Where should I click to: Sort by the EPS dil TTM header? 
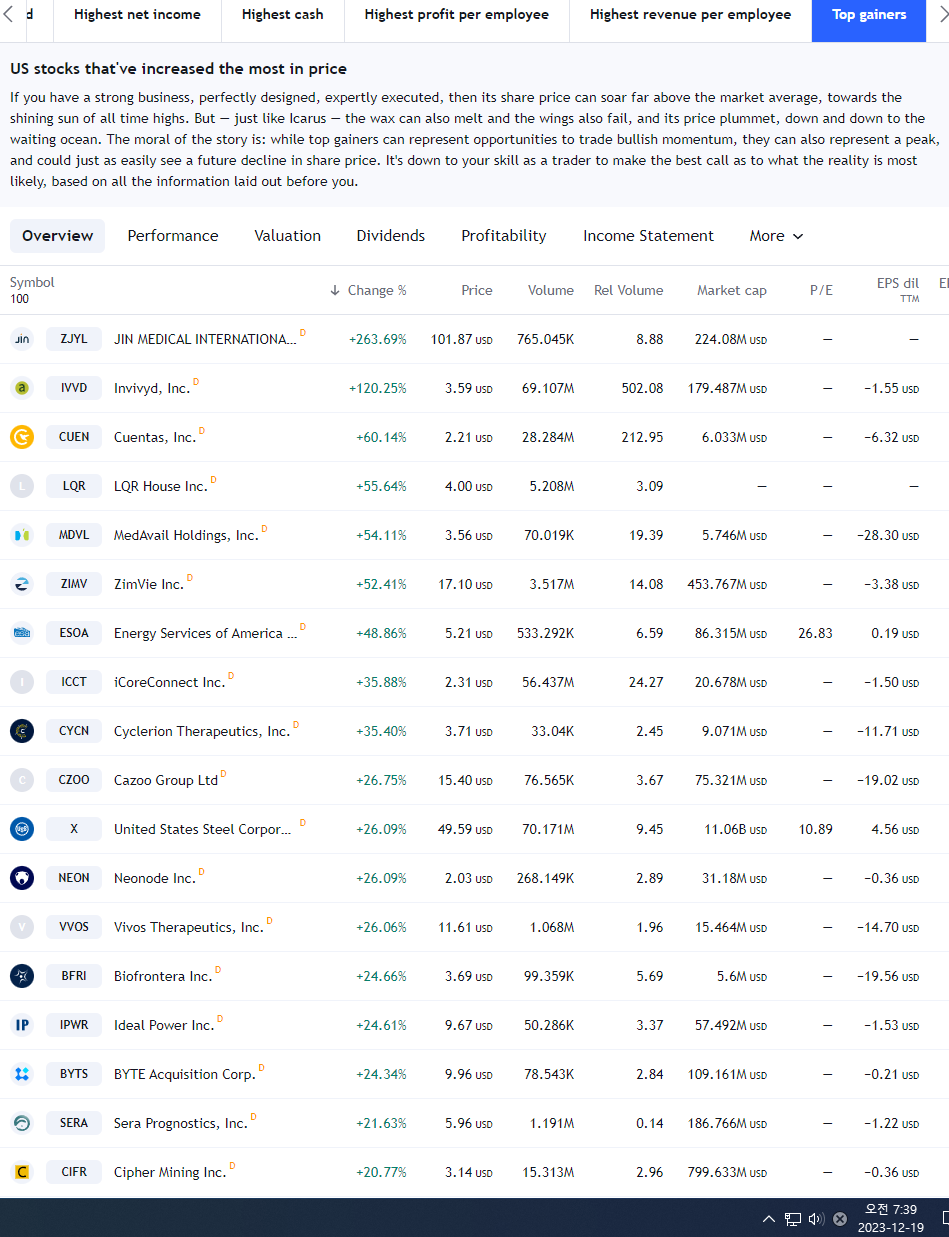tap(897, 290)
